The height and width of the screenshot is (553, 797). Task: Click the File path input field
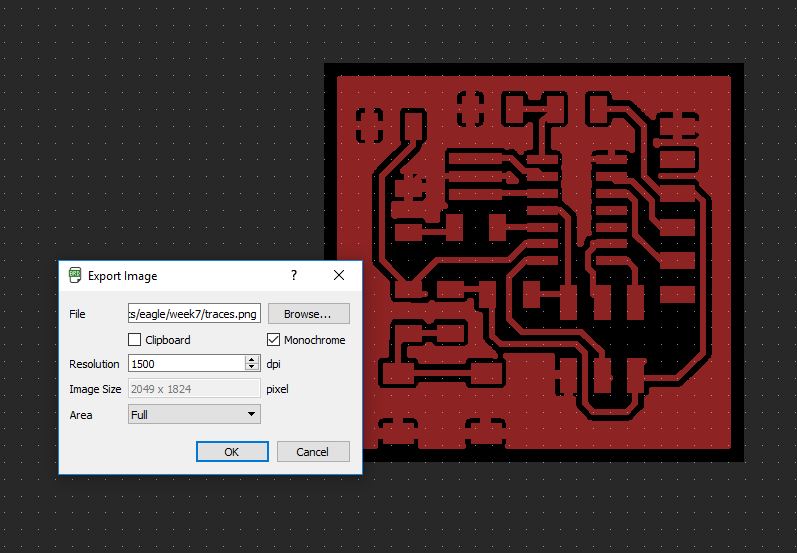pyautogui.click(x=194, y=314)
